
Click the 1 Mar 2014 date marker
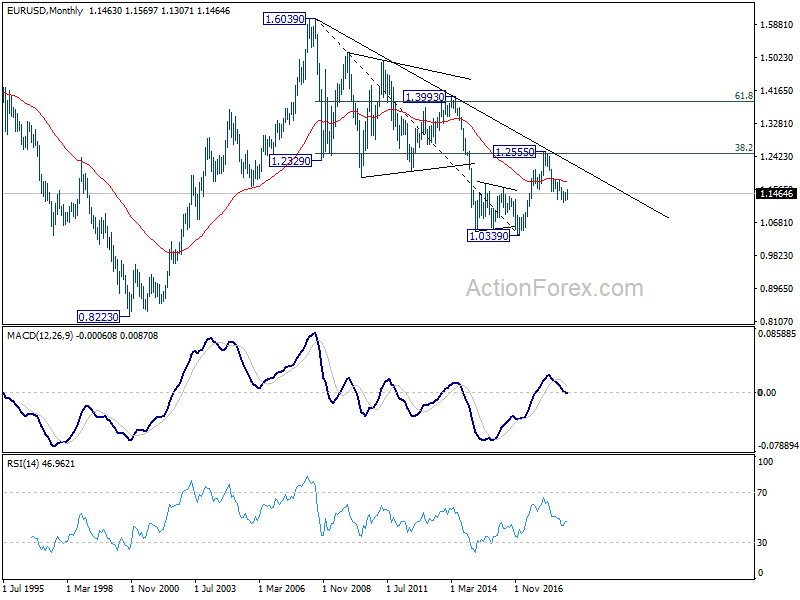[473, 588]
